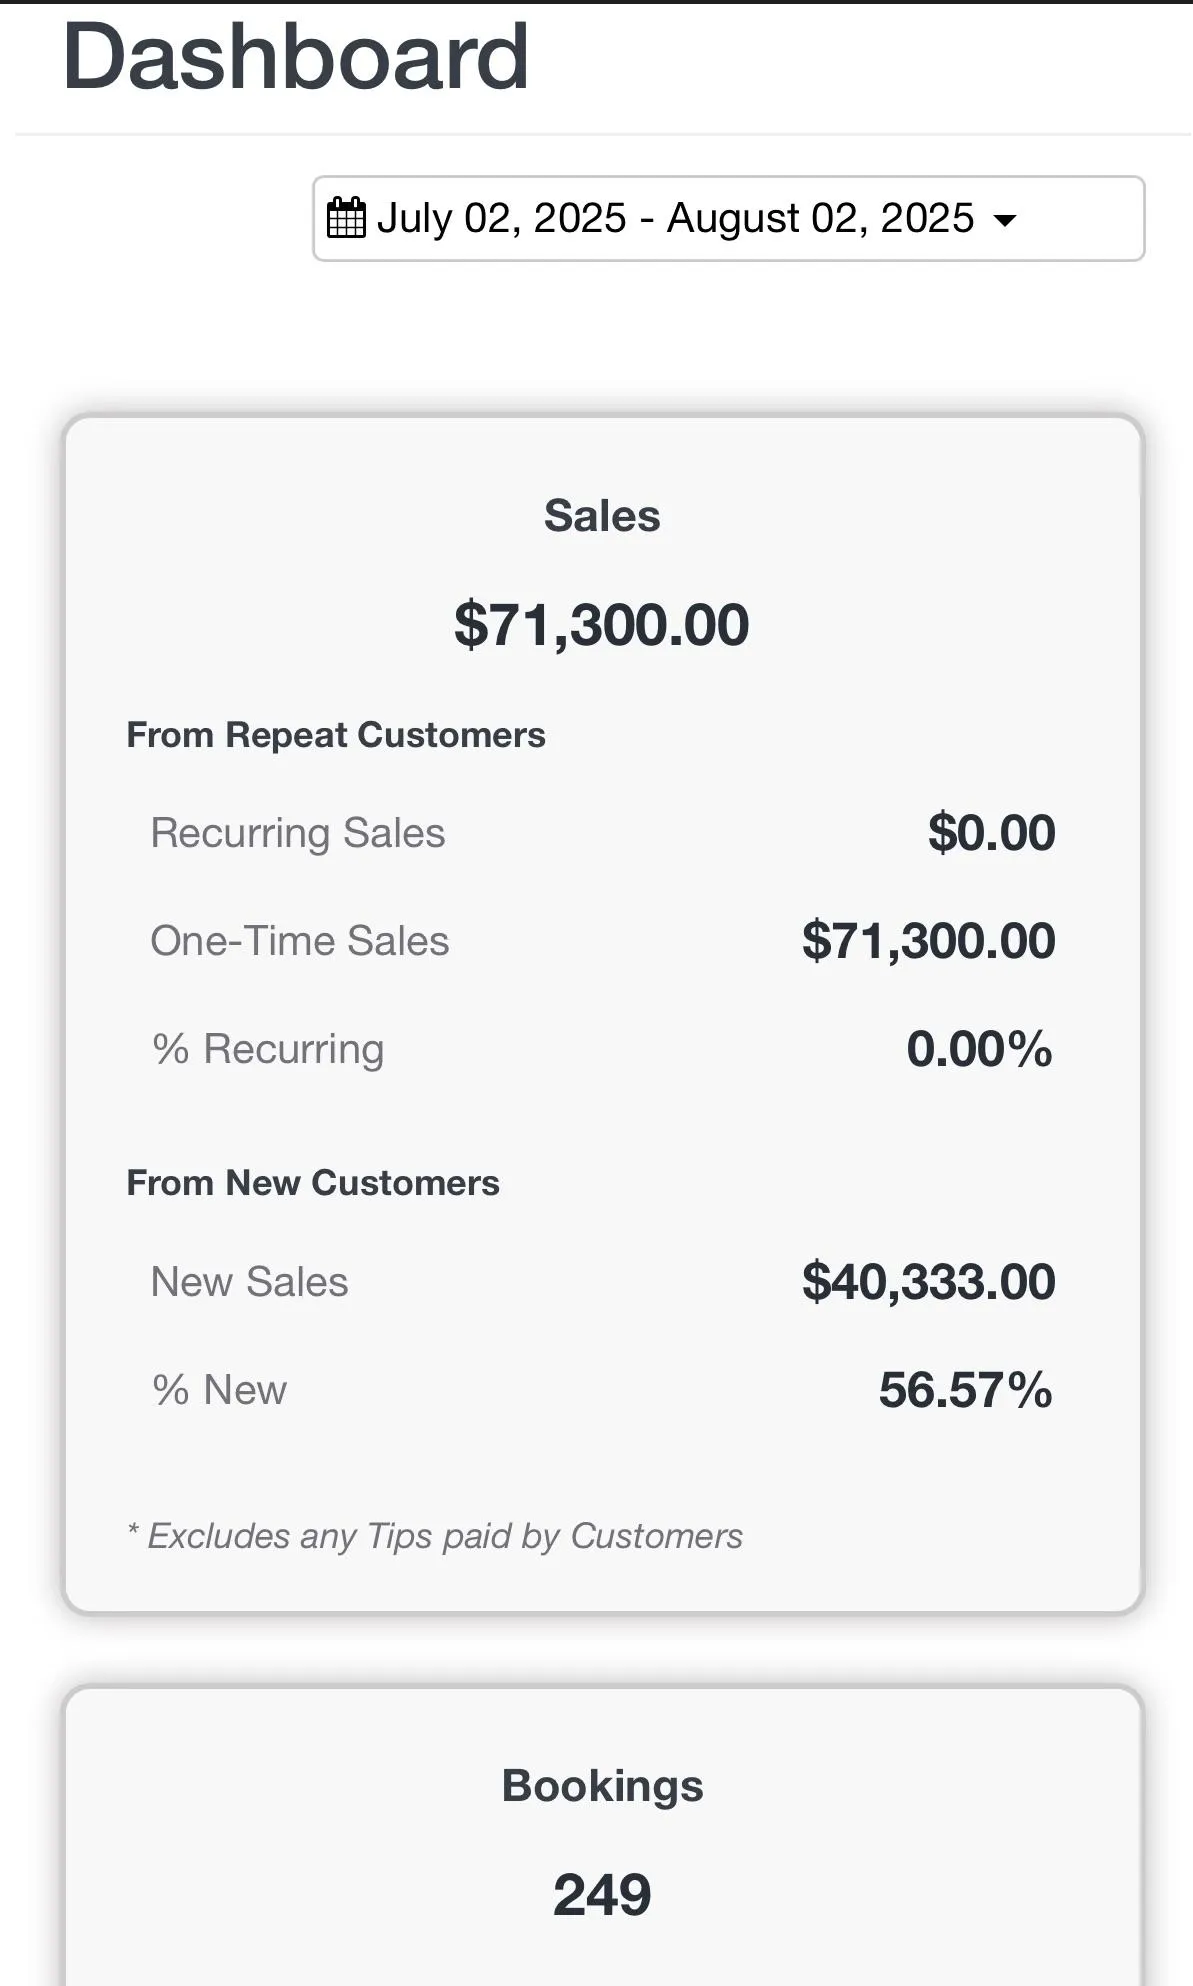Click the $0.00 recurring sales value
This screenshot has height=1986, width=1193.
tap(991, 833)
